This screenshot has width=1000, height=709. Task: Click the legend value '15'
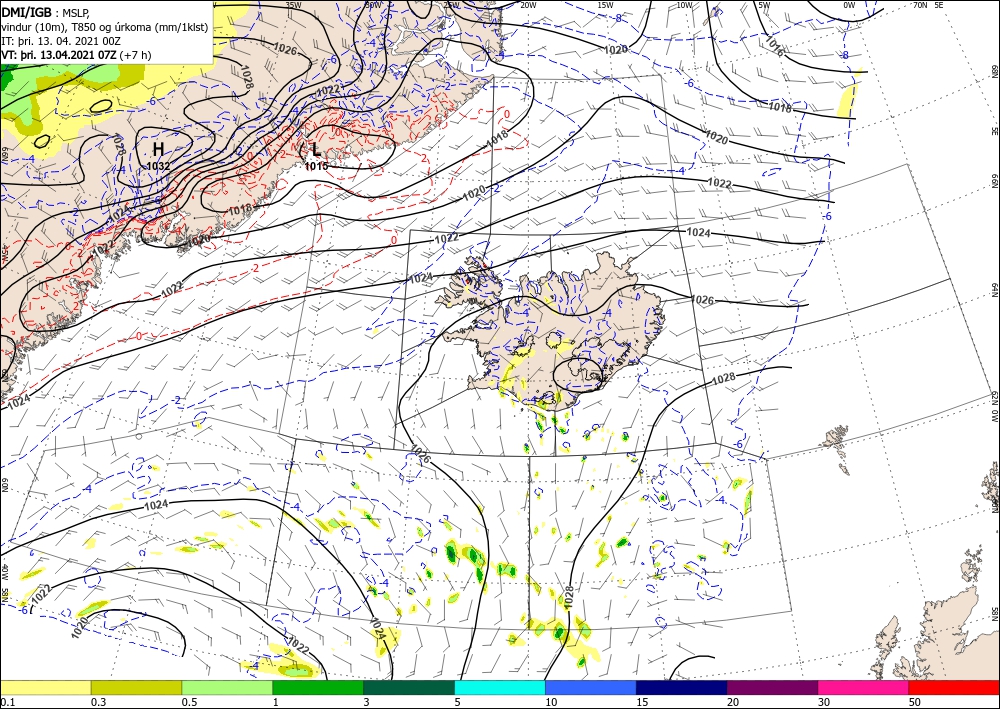(642, 702)
